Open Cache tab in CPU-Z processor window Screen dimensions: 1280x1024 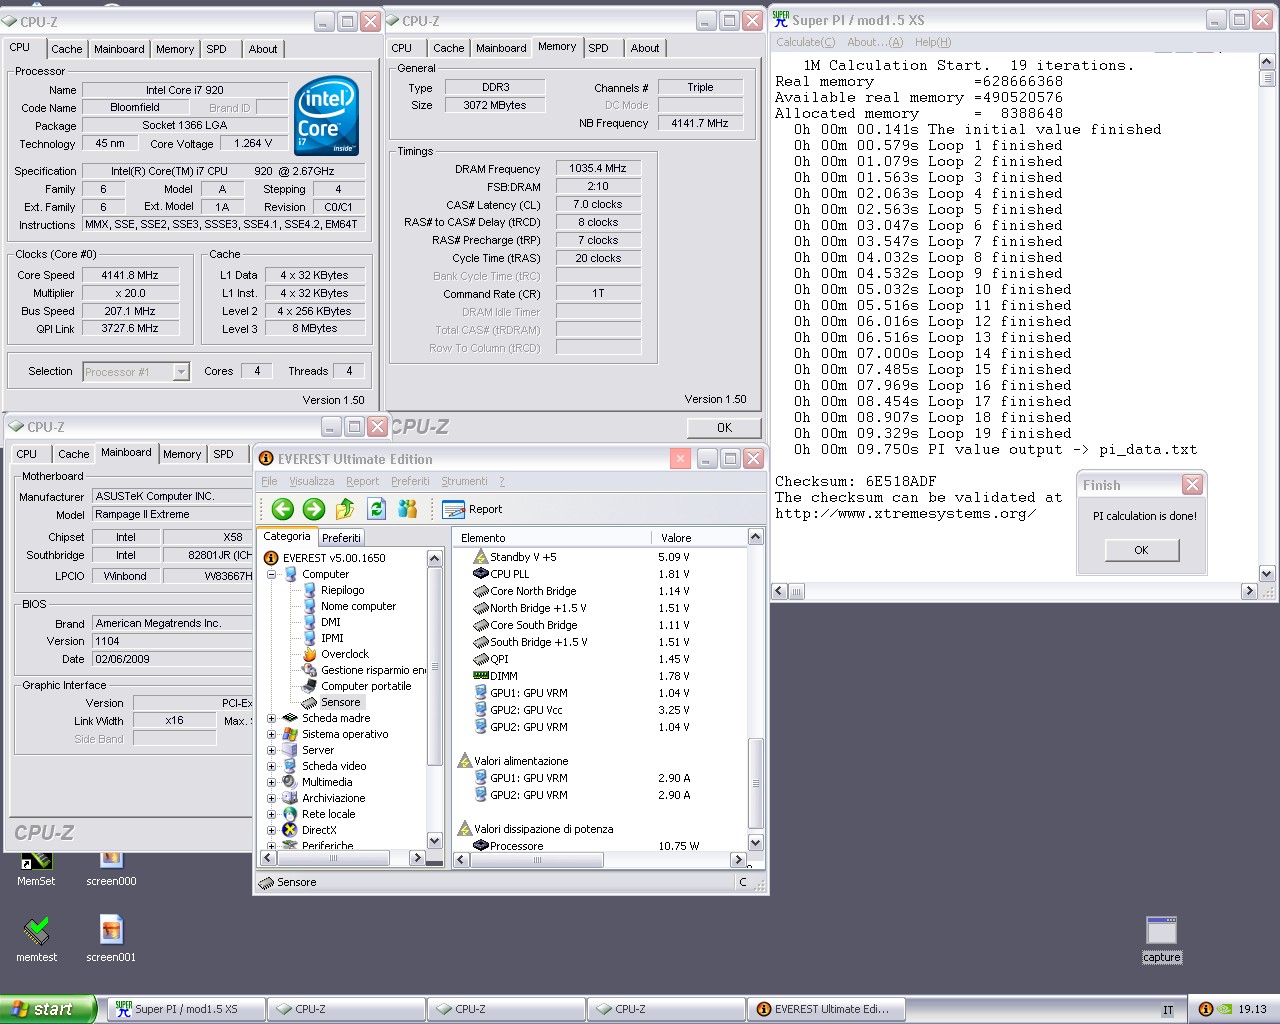click(x=67, y=49)
